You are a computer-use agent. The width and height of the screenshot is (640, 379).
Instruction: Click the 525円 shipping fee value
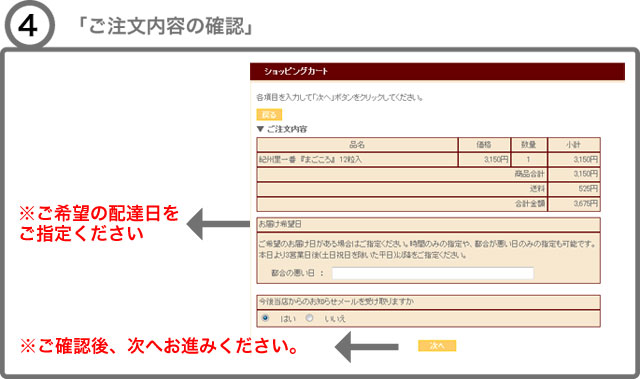[588, 189]
